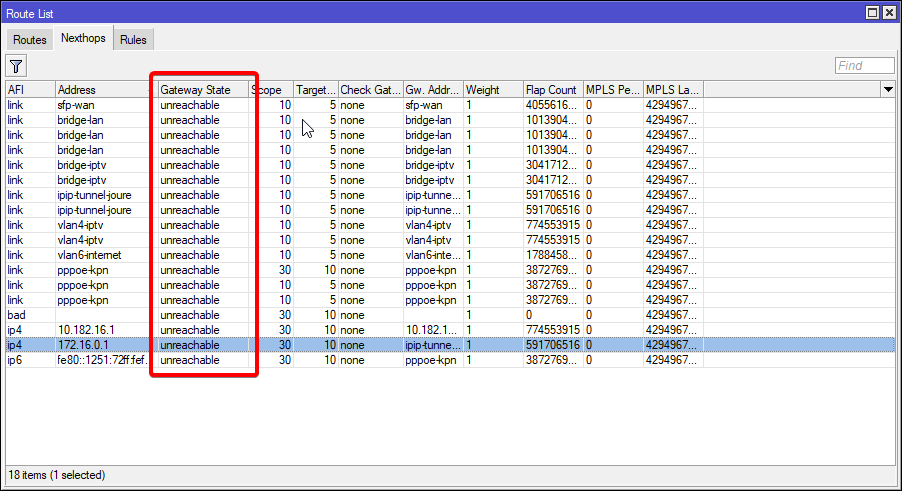Click the vlan6-inte... gateway address cell
The image size is (902, 491).
[x=433, y=255]
